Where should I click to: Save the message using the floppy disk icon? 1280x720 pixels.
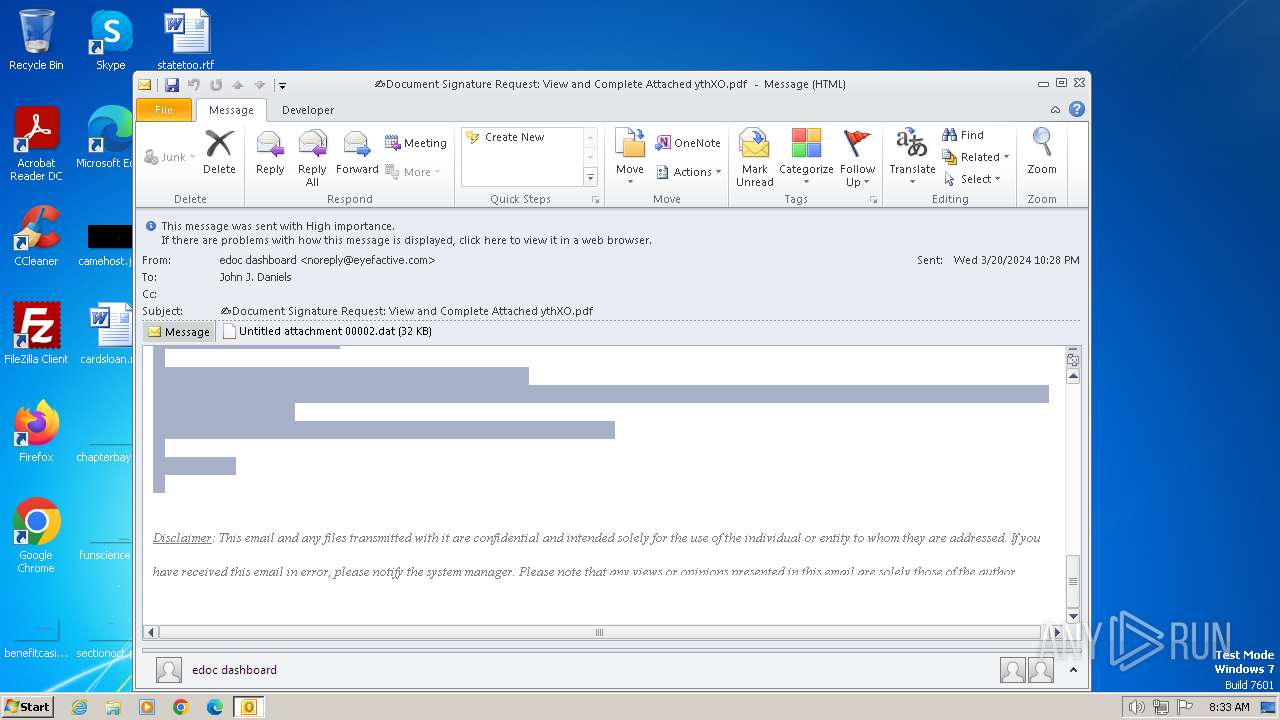[x=172, y=85]
